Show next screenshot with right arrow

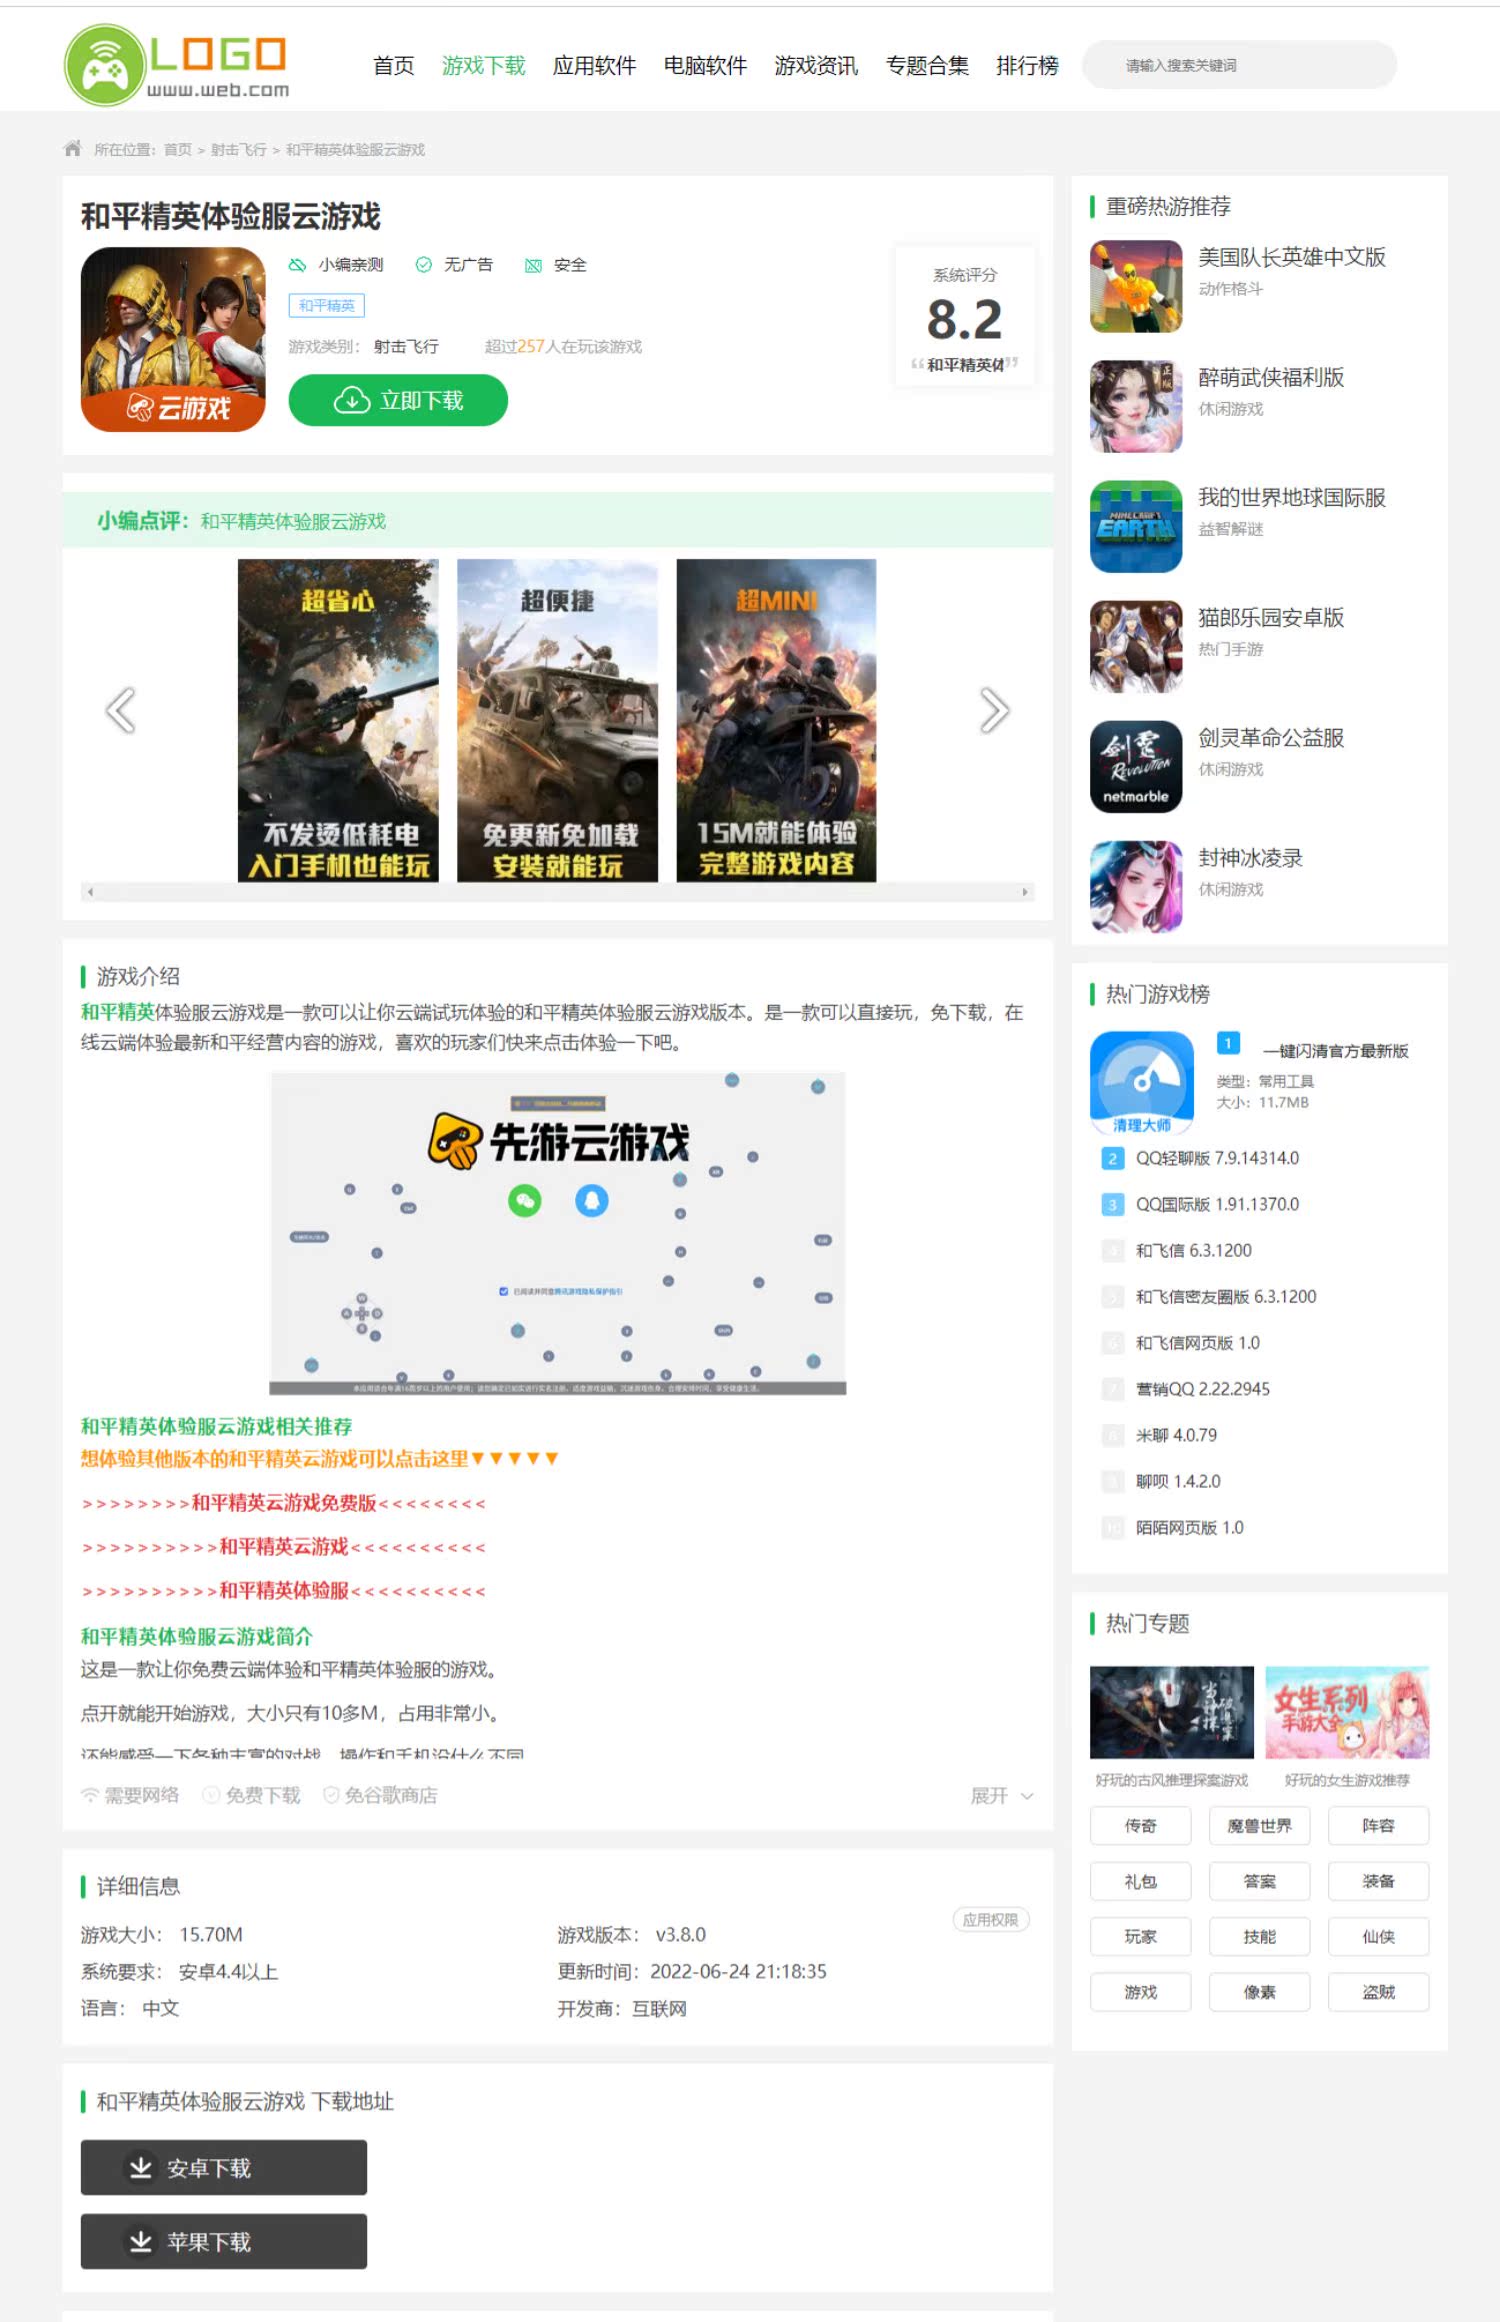click(x=994, y=711)
